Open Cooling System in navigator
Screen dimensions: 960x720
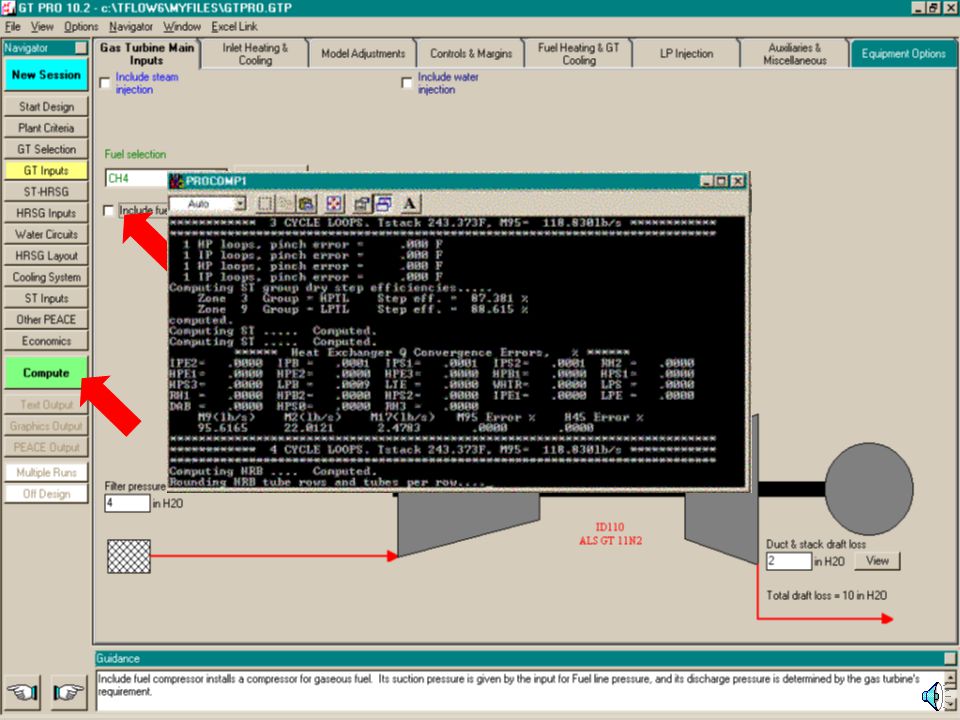click(x=46, y=277)
